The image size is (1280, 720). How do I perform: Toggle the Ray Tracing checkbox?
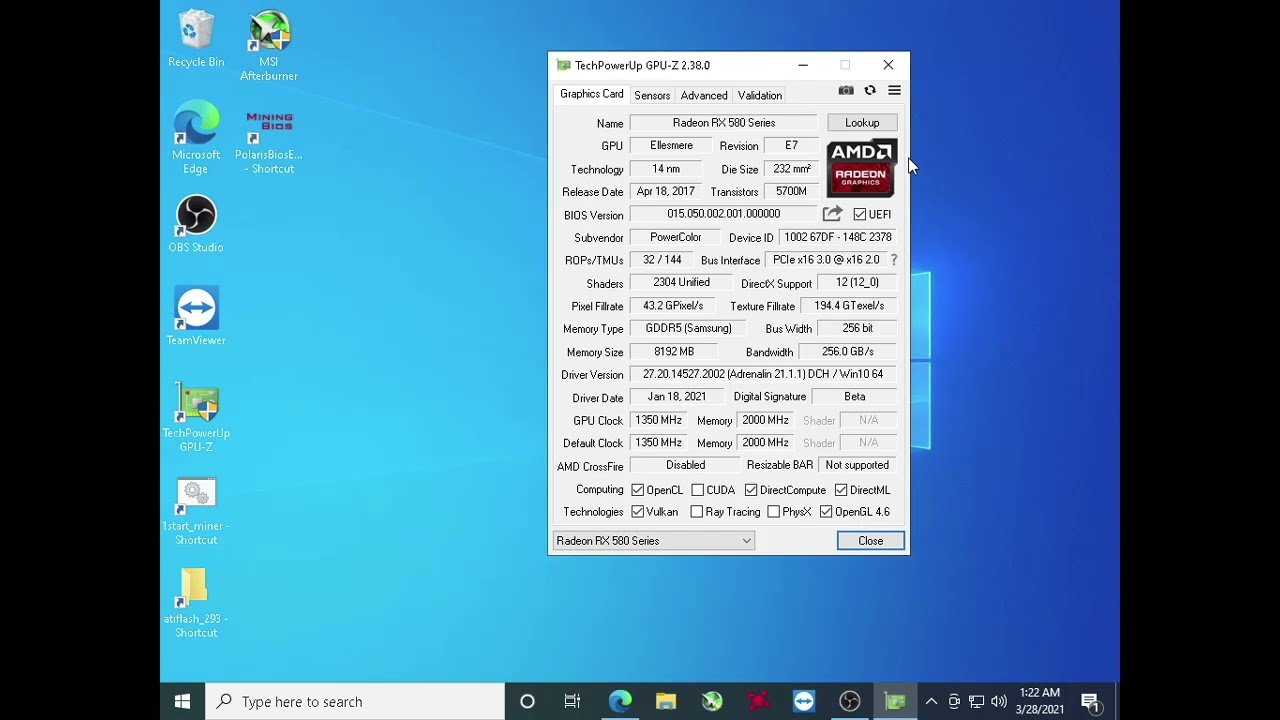coord(697,512)
